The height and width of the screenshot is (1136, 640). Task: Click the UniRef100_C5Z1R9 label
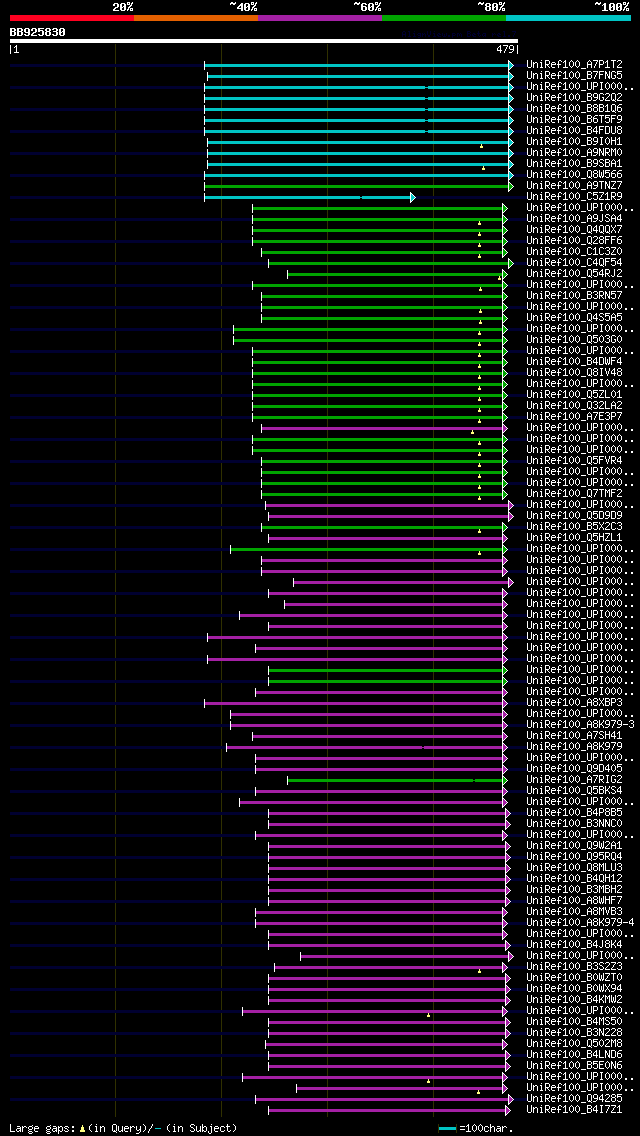[x=574, y=196]
